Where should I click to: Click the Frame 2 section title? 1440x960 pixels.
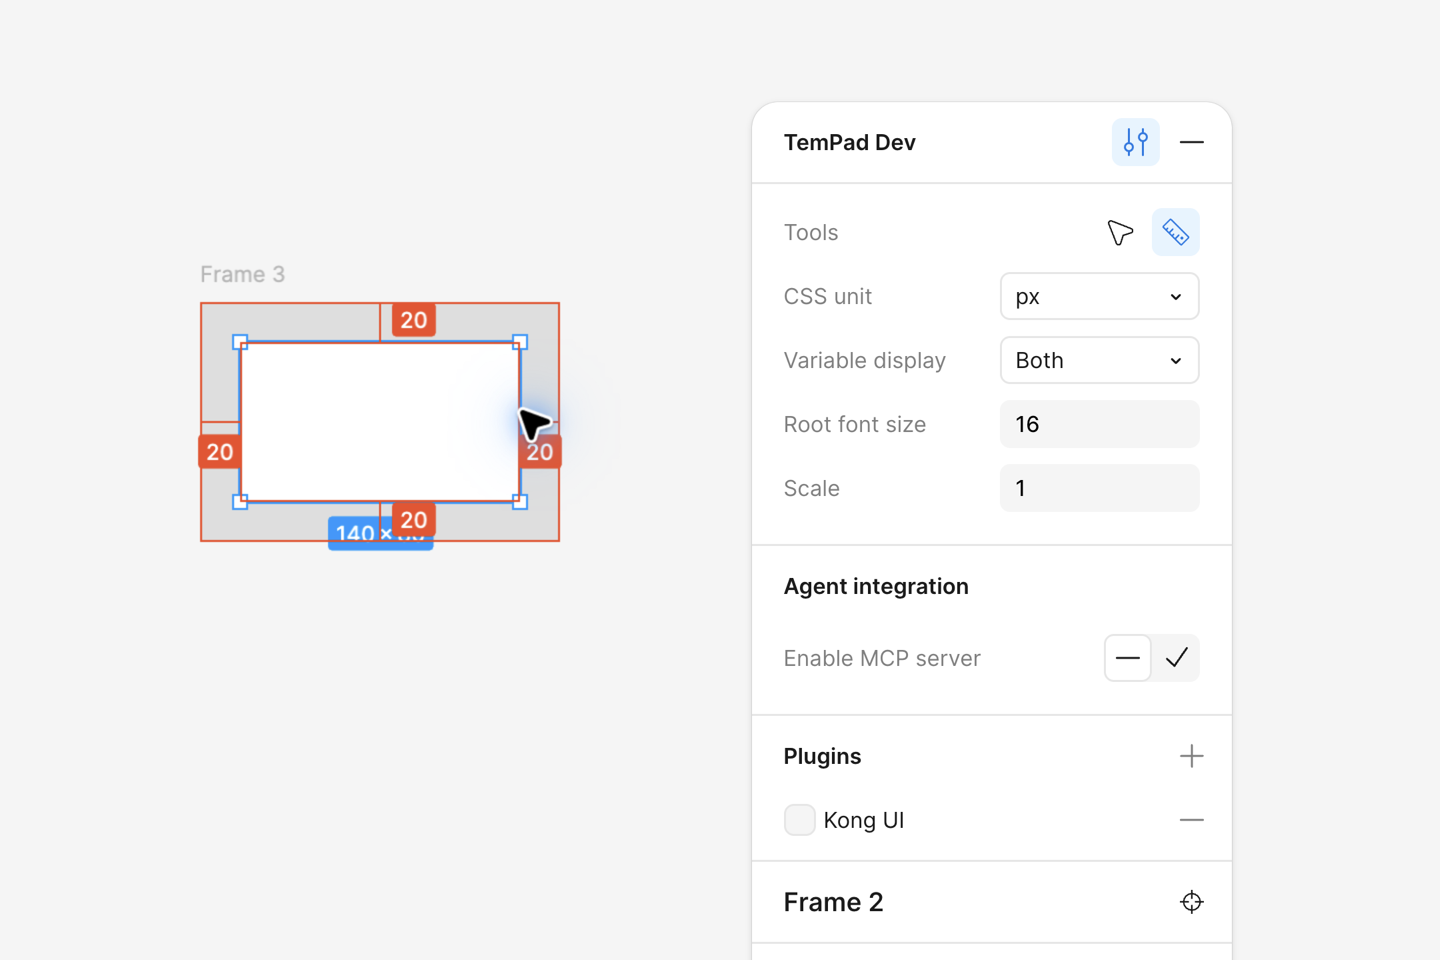[x=833, y=902]
